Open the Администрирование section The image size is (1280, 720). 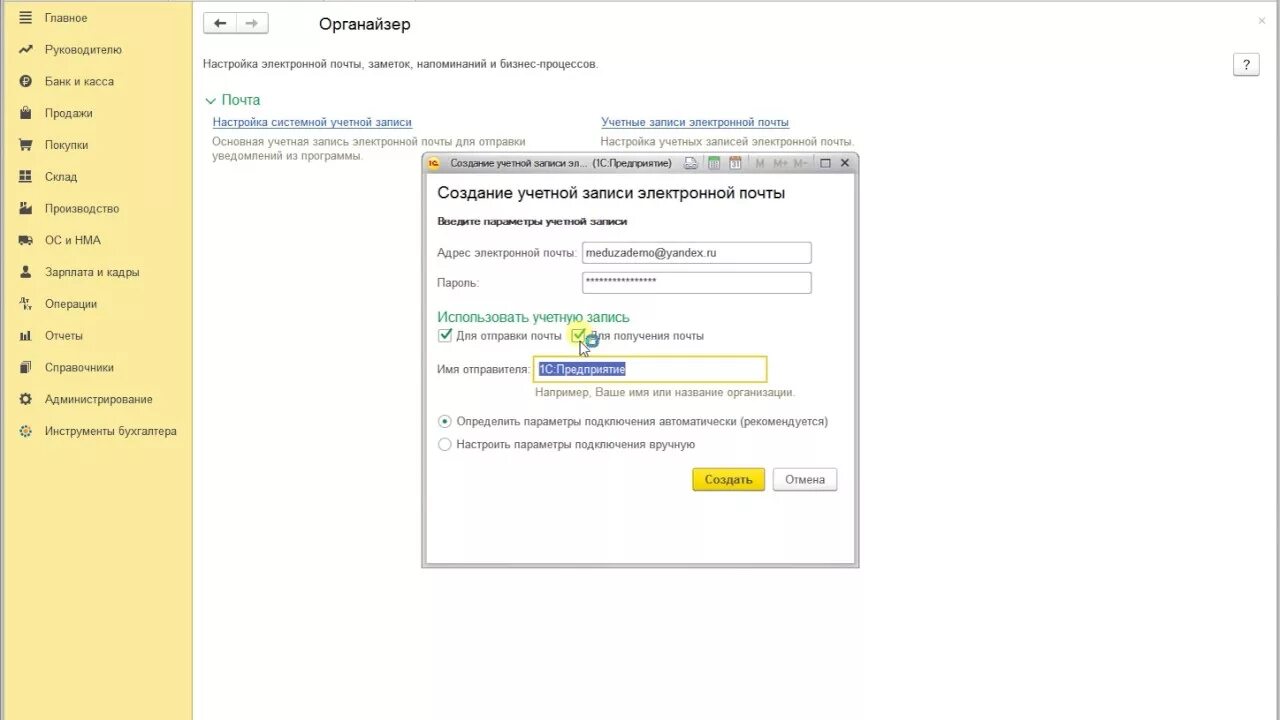(98, 400)
